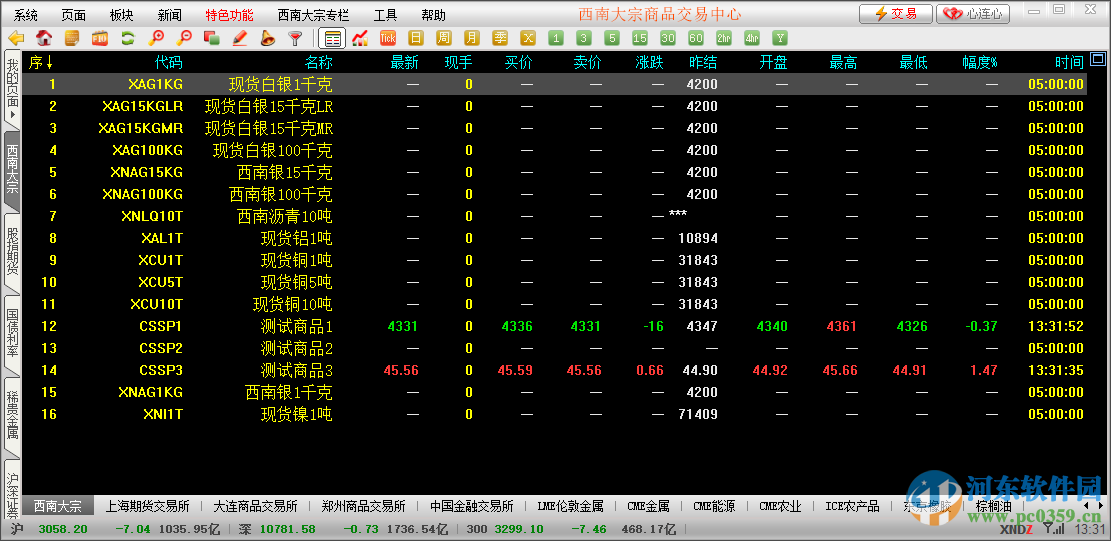Open the 郑州商品交易所 bottom tab
Viewport: 1111px width, 541px height.
363,506
